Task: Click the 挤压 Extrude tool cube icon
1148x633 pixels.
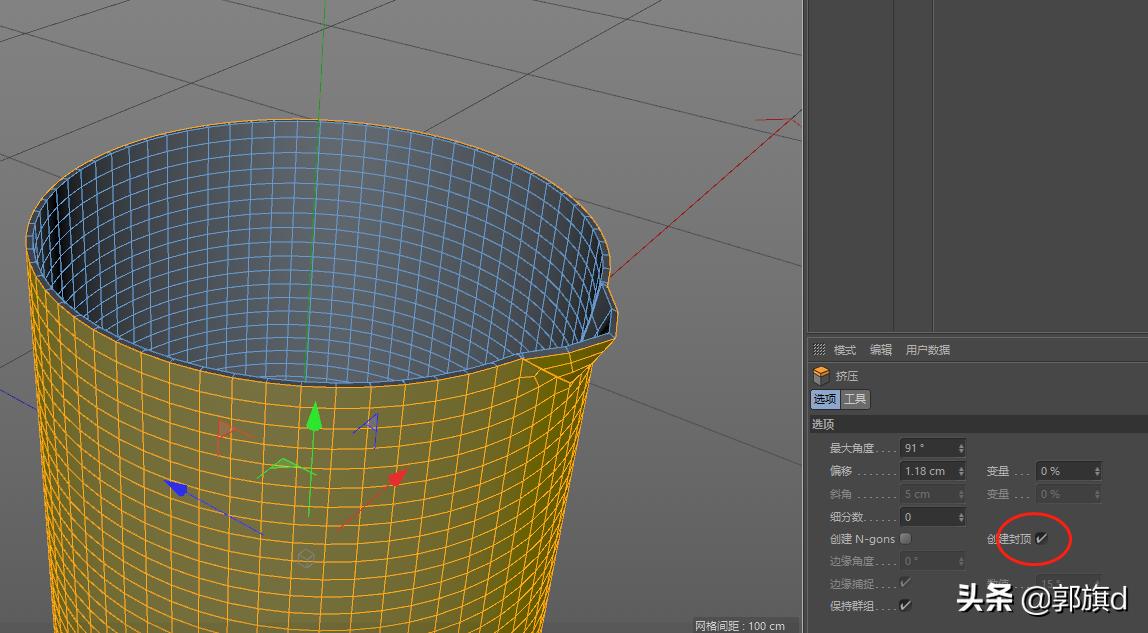Action: (820, 373)
